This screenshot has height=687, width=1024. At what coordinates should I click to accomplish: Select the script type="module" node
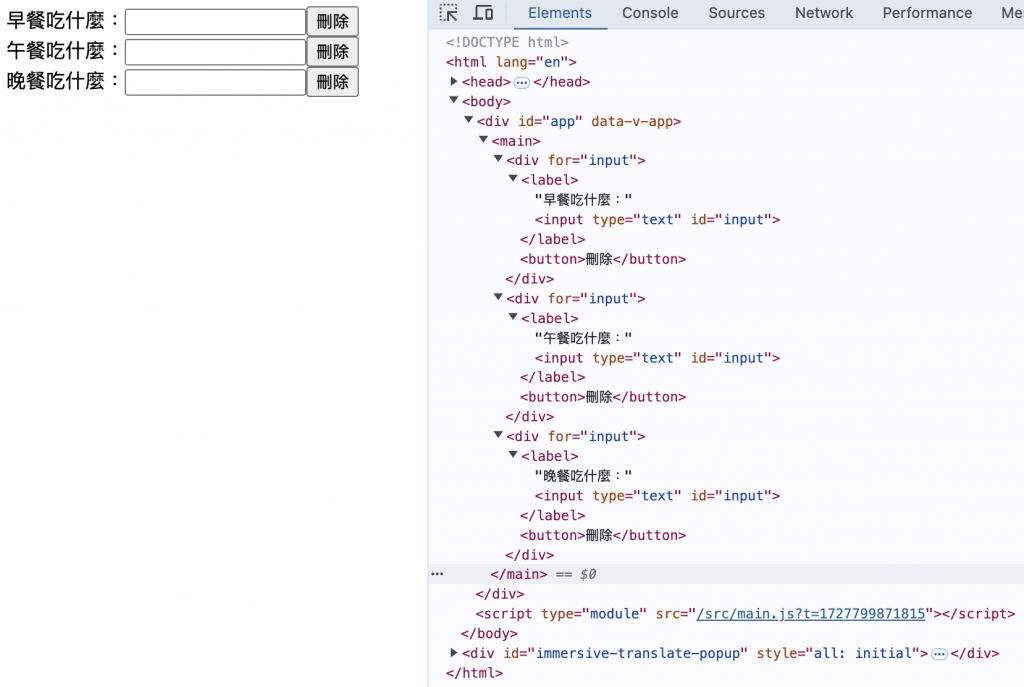point(745,614)
